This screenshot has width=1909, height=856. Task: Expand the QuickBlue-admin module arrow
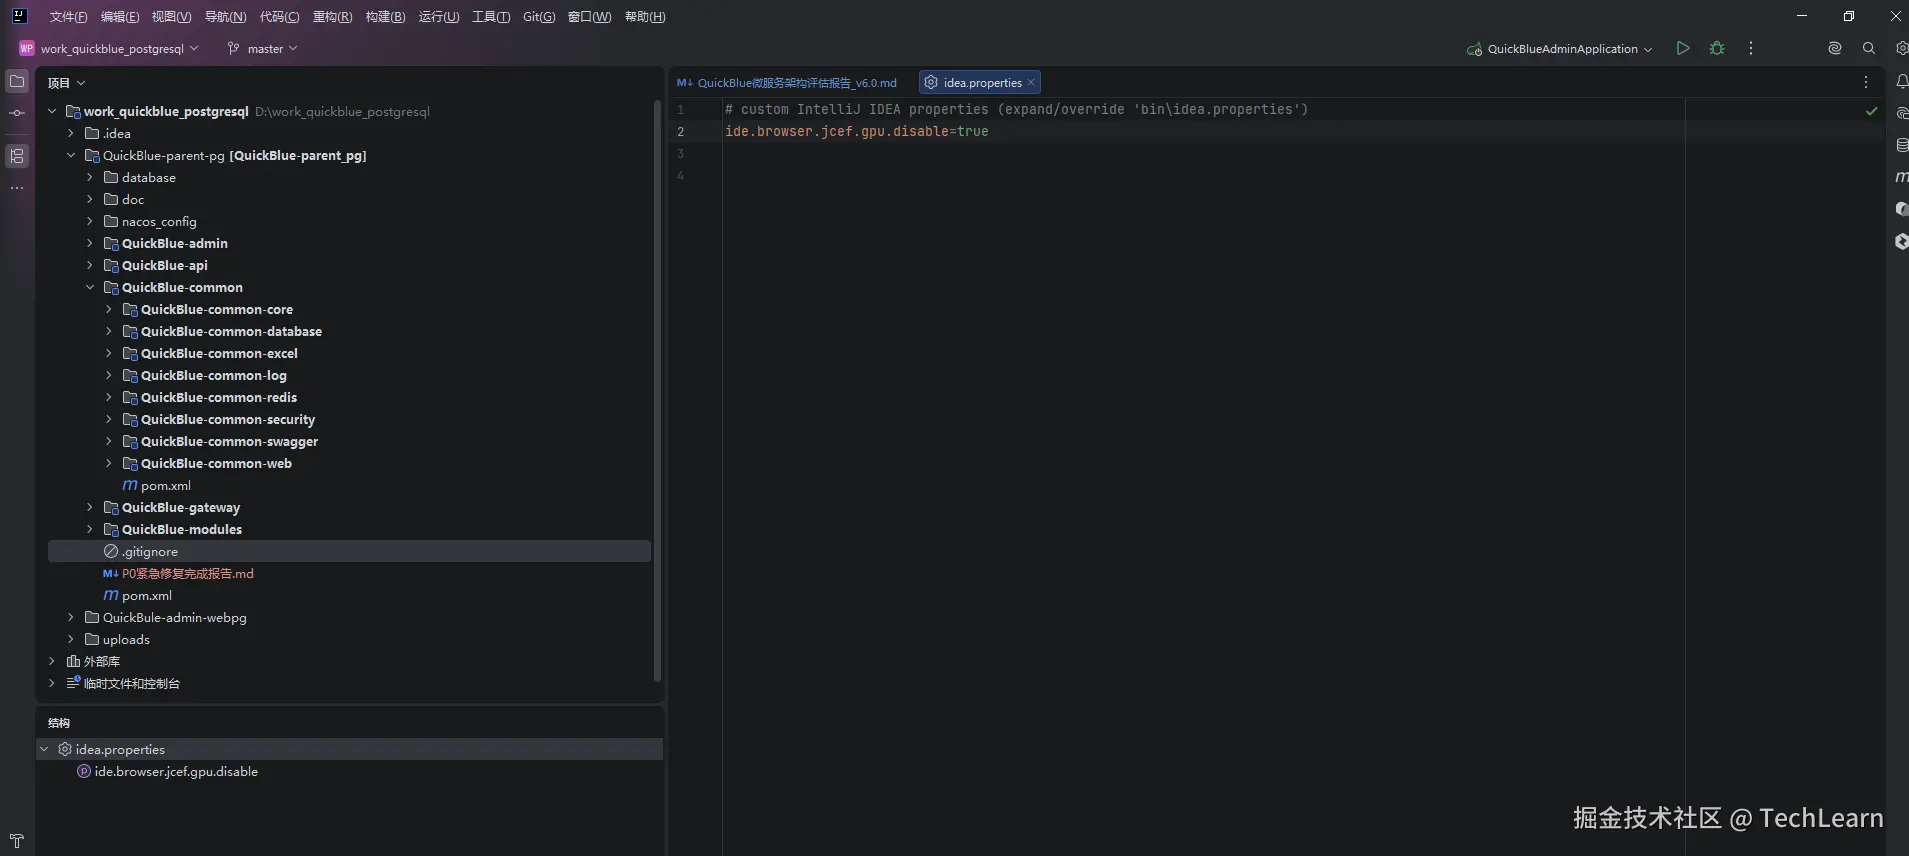[x=90, y=243]
